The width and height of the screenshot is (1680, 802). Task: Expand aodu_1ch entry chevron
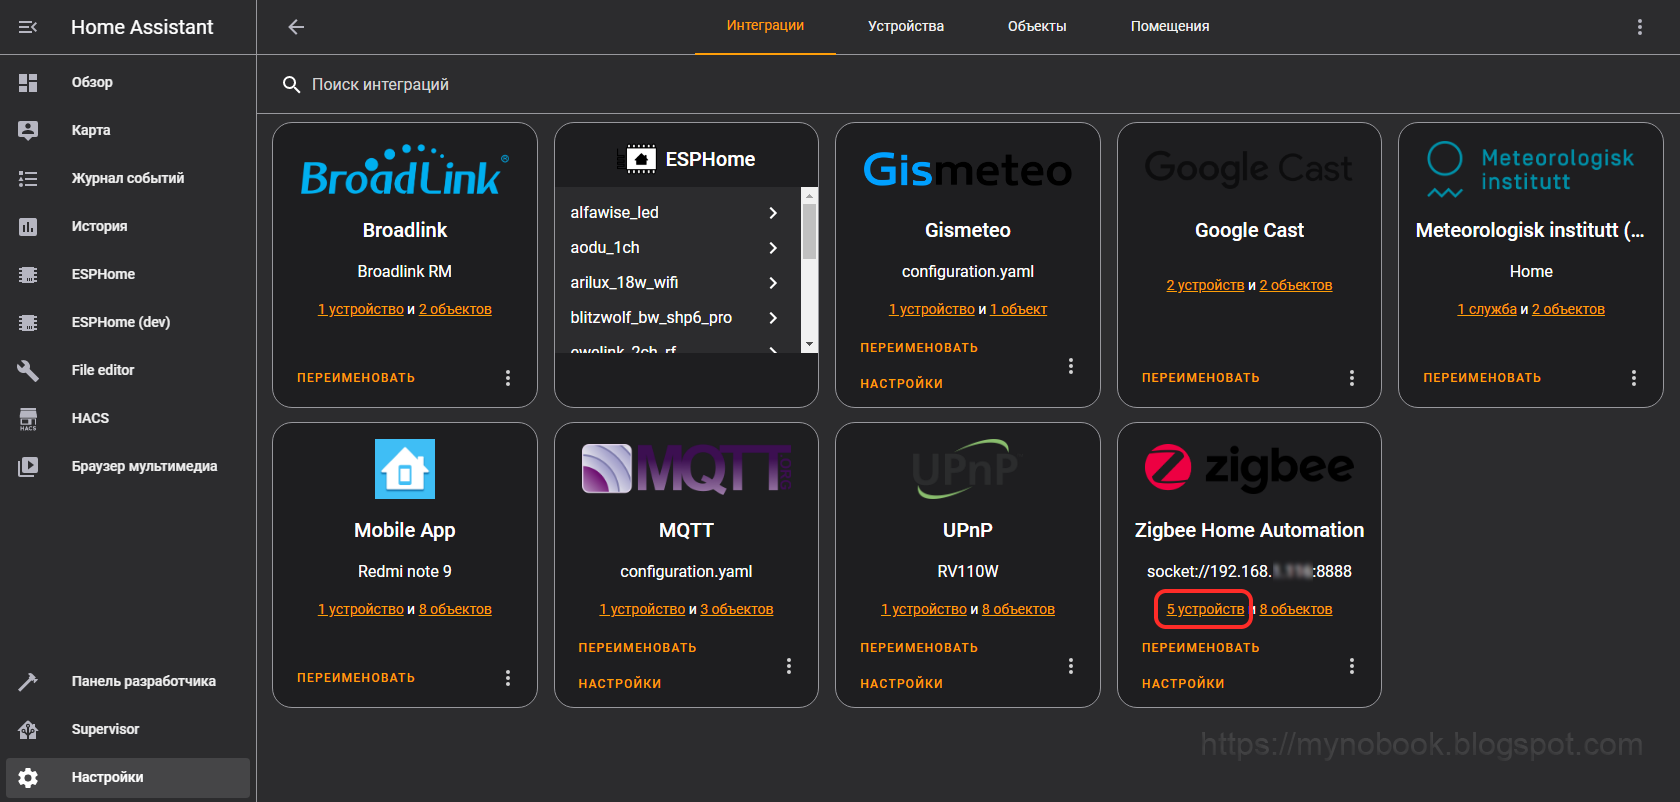[773, 248]
